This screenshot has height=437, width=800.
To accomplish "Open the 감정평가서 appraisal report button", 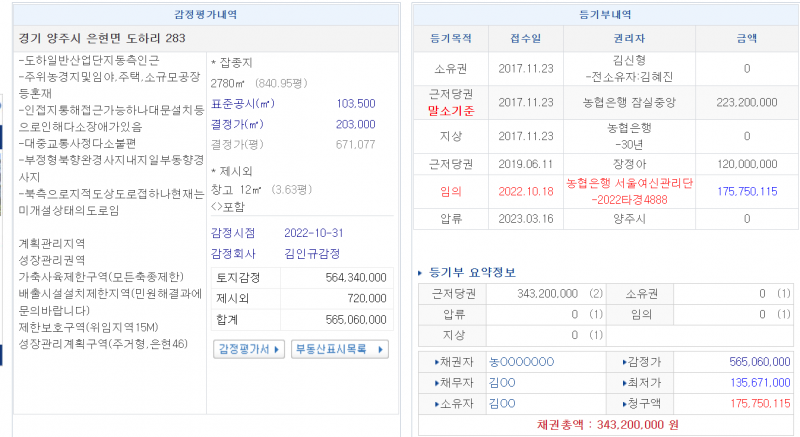I will point(244,349).
